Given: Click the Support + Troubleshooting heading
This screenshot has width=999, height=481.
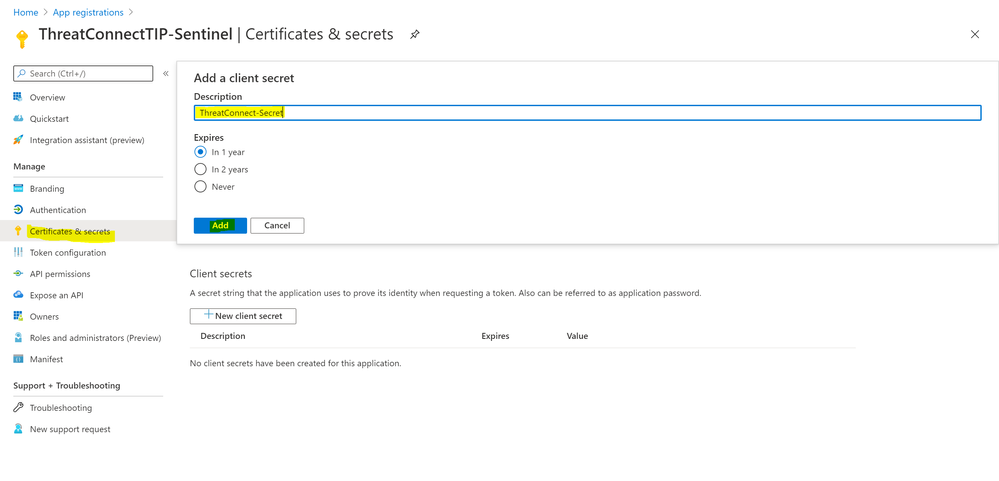Looking at the screenshot, I should tap(67, 385).
